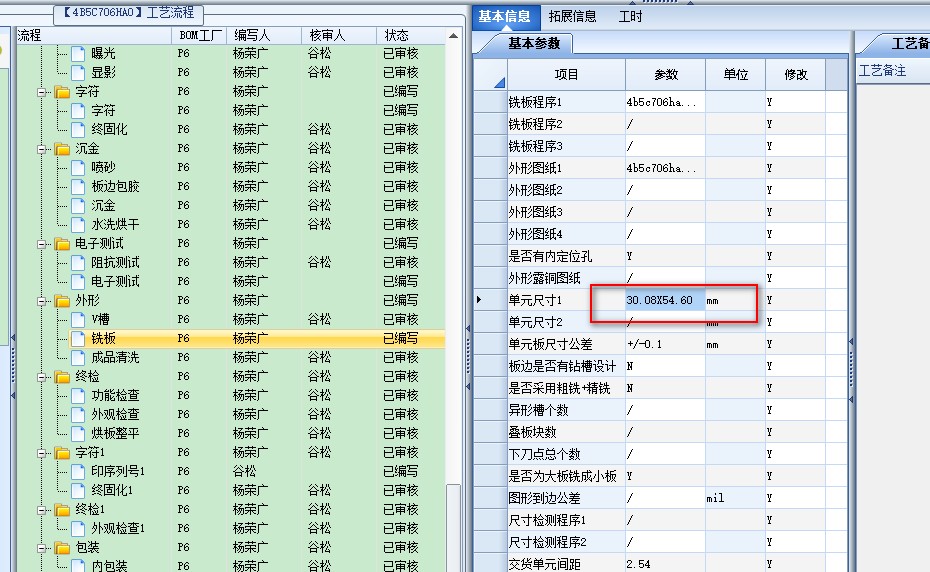Screen dimensions: 930x572
Task: Click the 曝光 document icon in the tree
Action: [78, 53]
